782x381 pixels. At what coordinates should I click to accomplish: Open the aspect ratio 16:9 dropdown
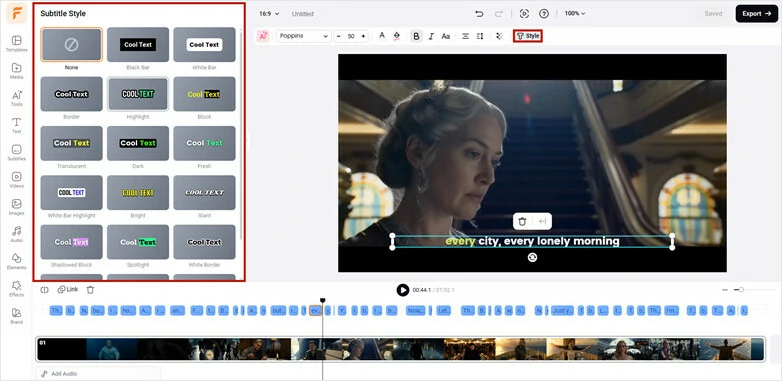coord(269,14)
